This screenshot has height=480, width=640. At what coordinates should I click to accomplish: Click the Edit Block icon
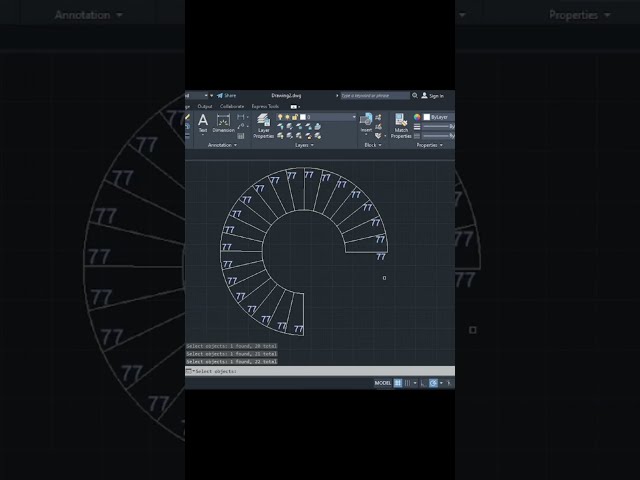coord(378,127)
